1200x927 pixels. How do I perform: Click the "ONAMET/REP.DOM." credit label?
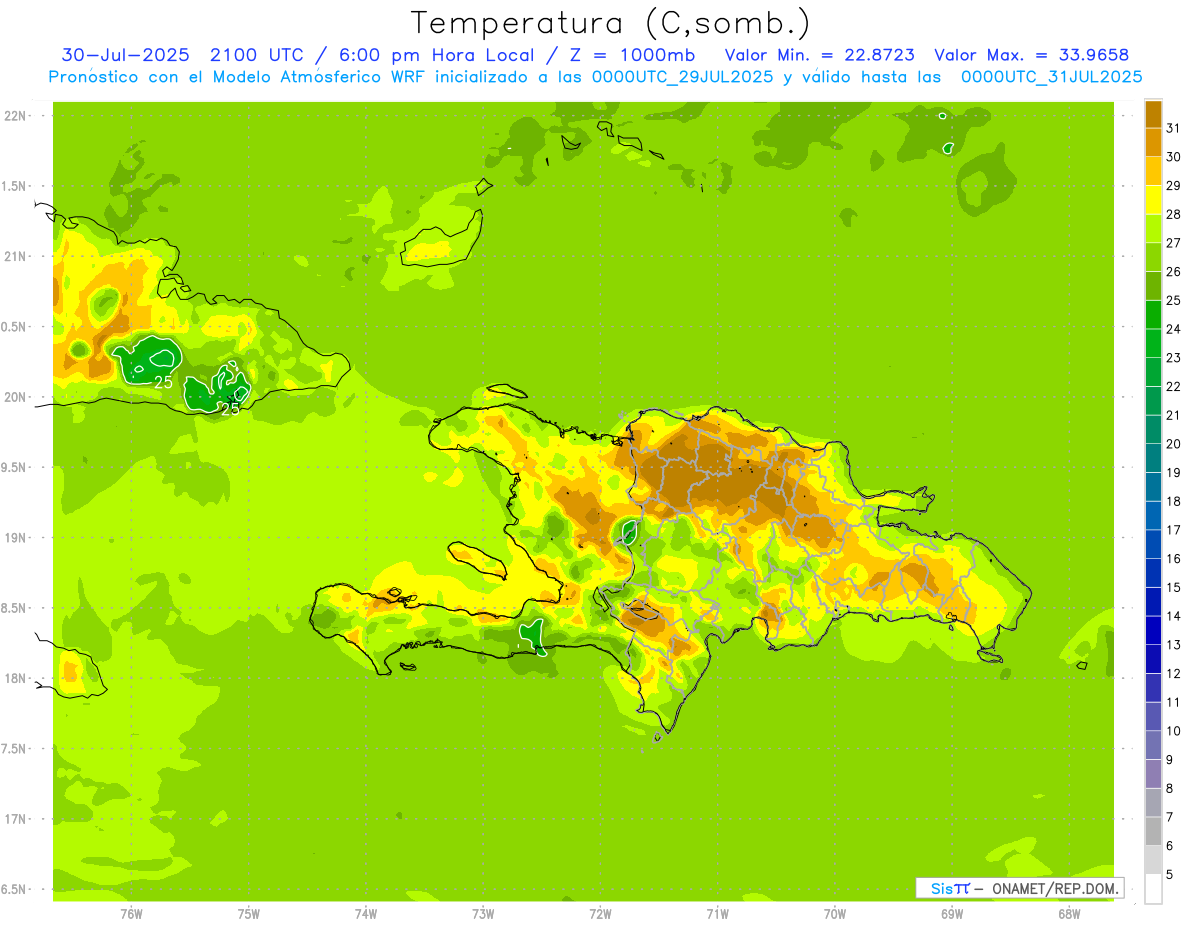pyautogui.click(x=1054, y=888)
